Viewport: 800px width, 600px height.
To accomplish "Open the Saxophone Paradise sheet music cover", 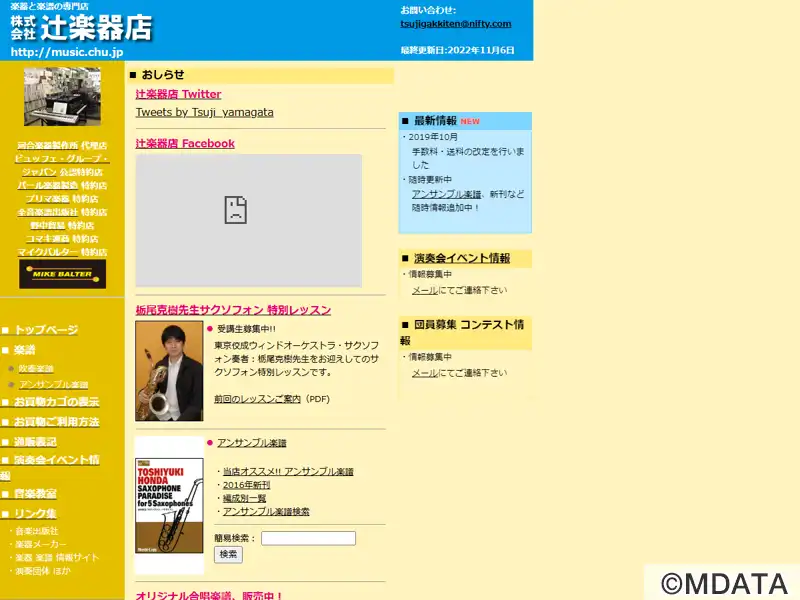I will tap(169, 506).
